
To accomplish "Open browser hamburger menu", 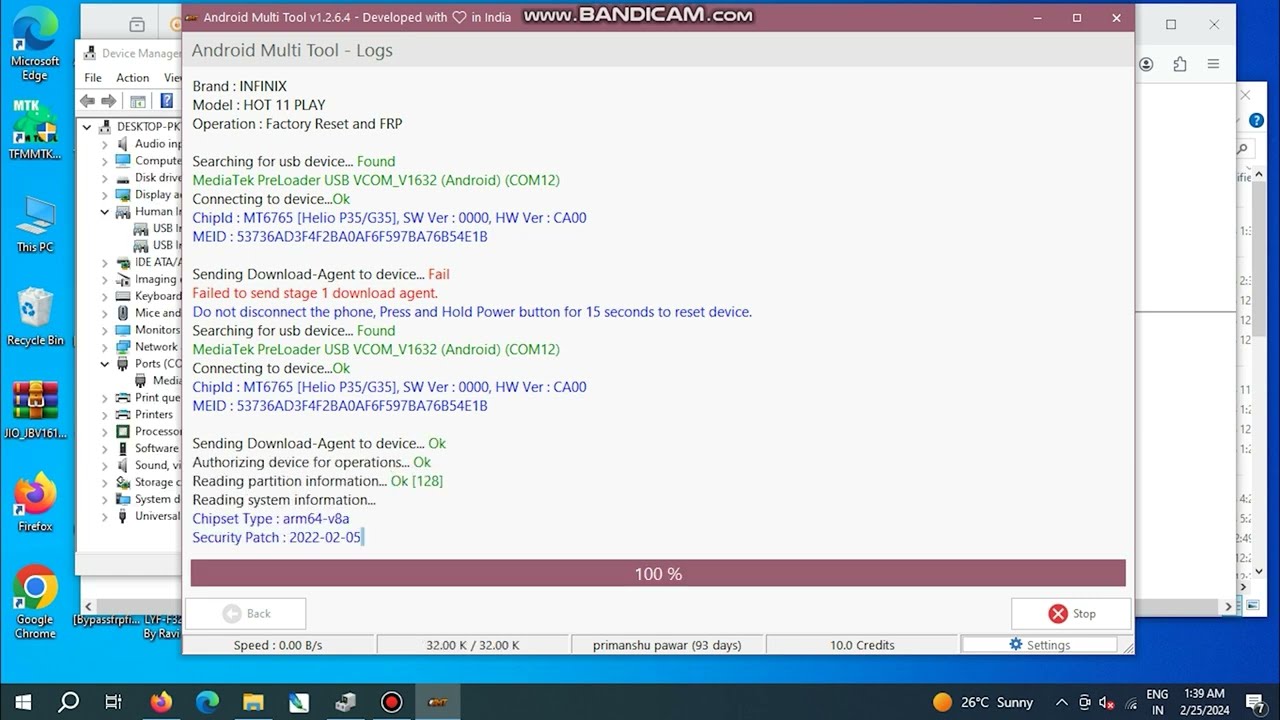I will tap(1213, 64).
